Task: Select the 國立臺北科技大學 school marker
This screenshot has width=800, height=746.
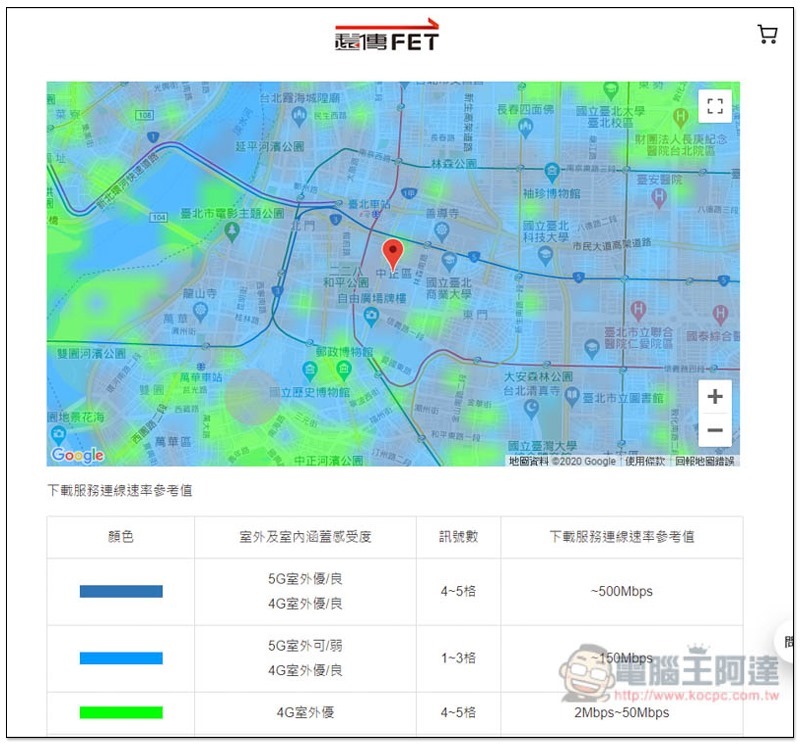Action: point(545,256)
